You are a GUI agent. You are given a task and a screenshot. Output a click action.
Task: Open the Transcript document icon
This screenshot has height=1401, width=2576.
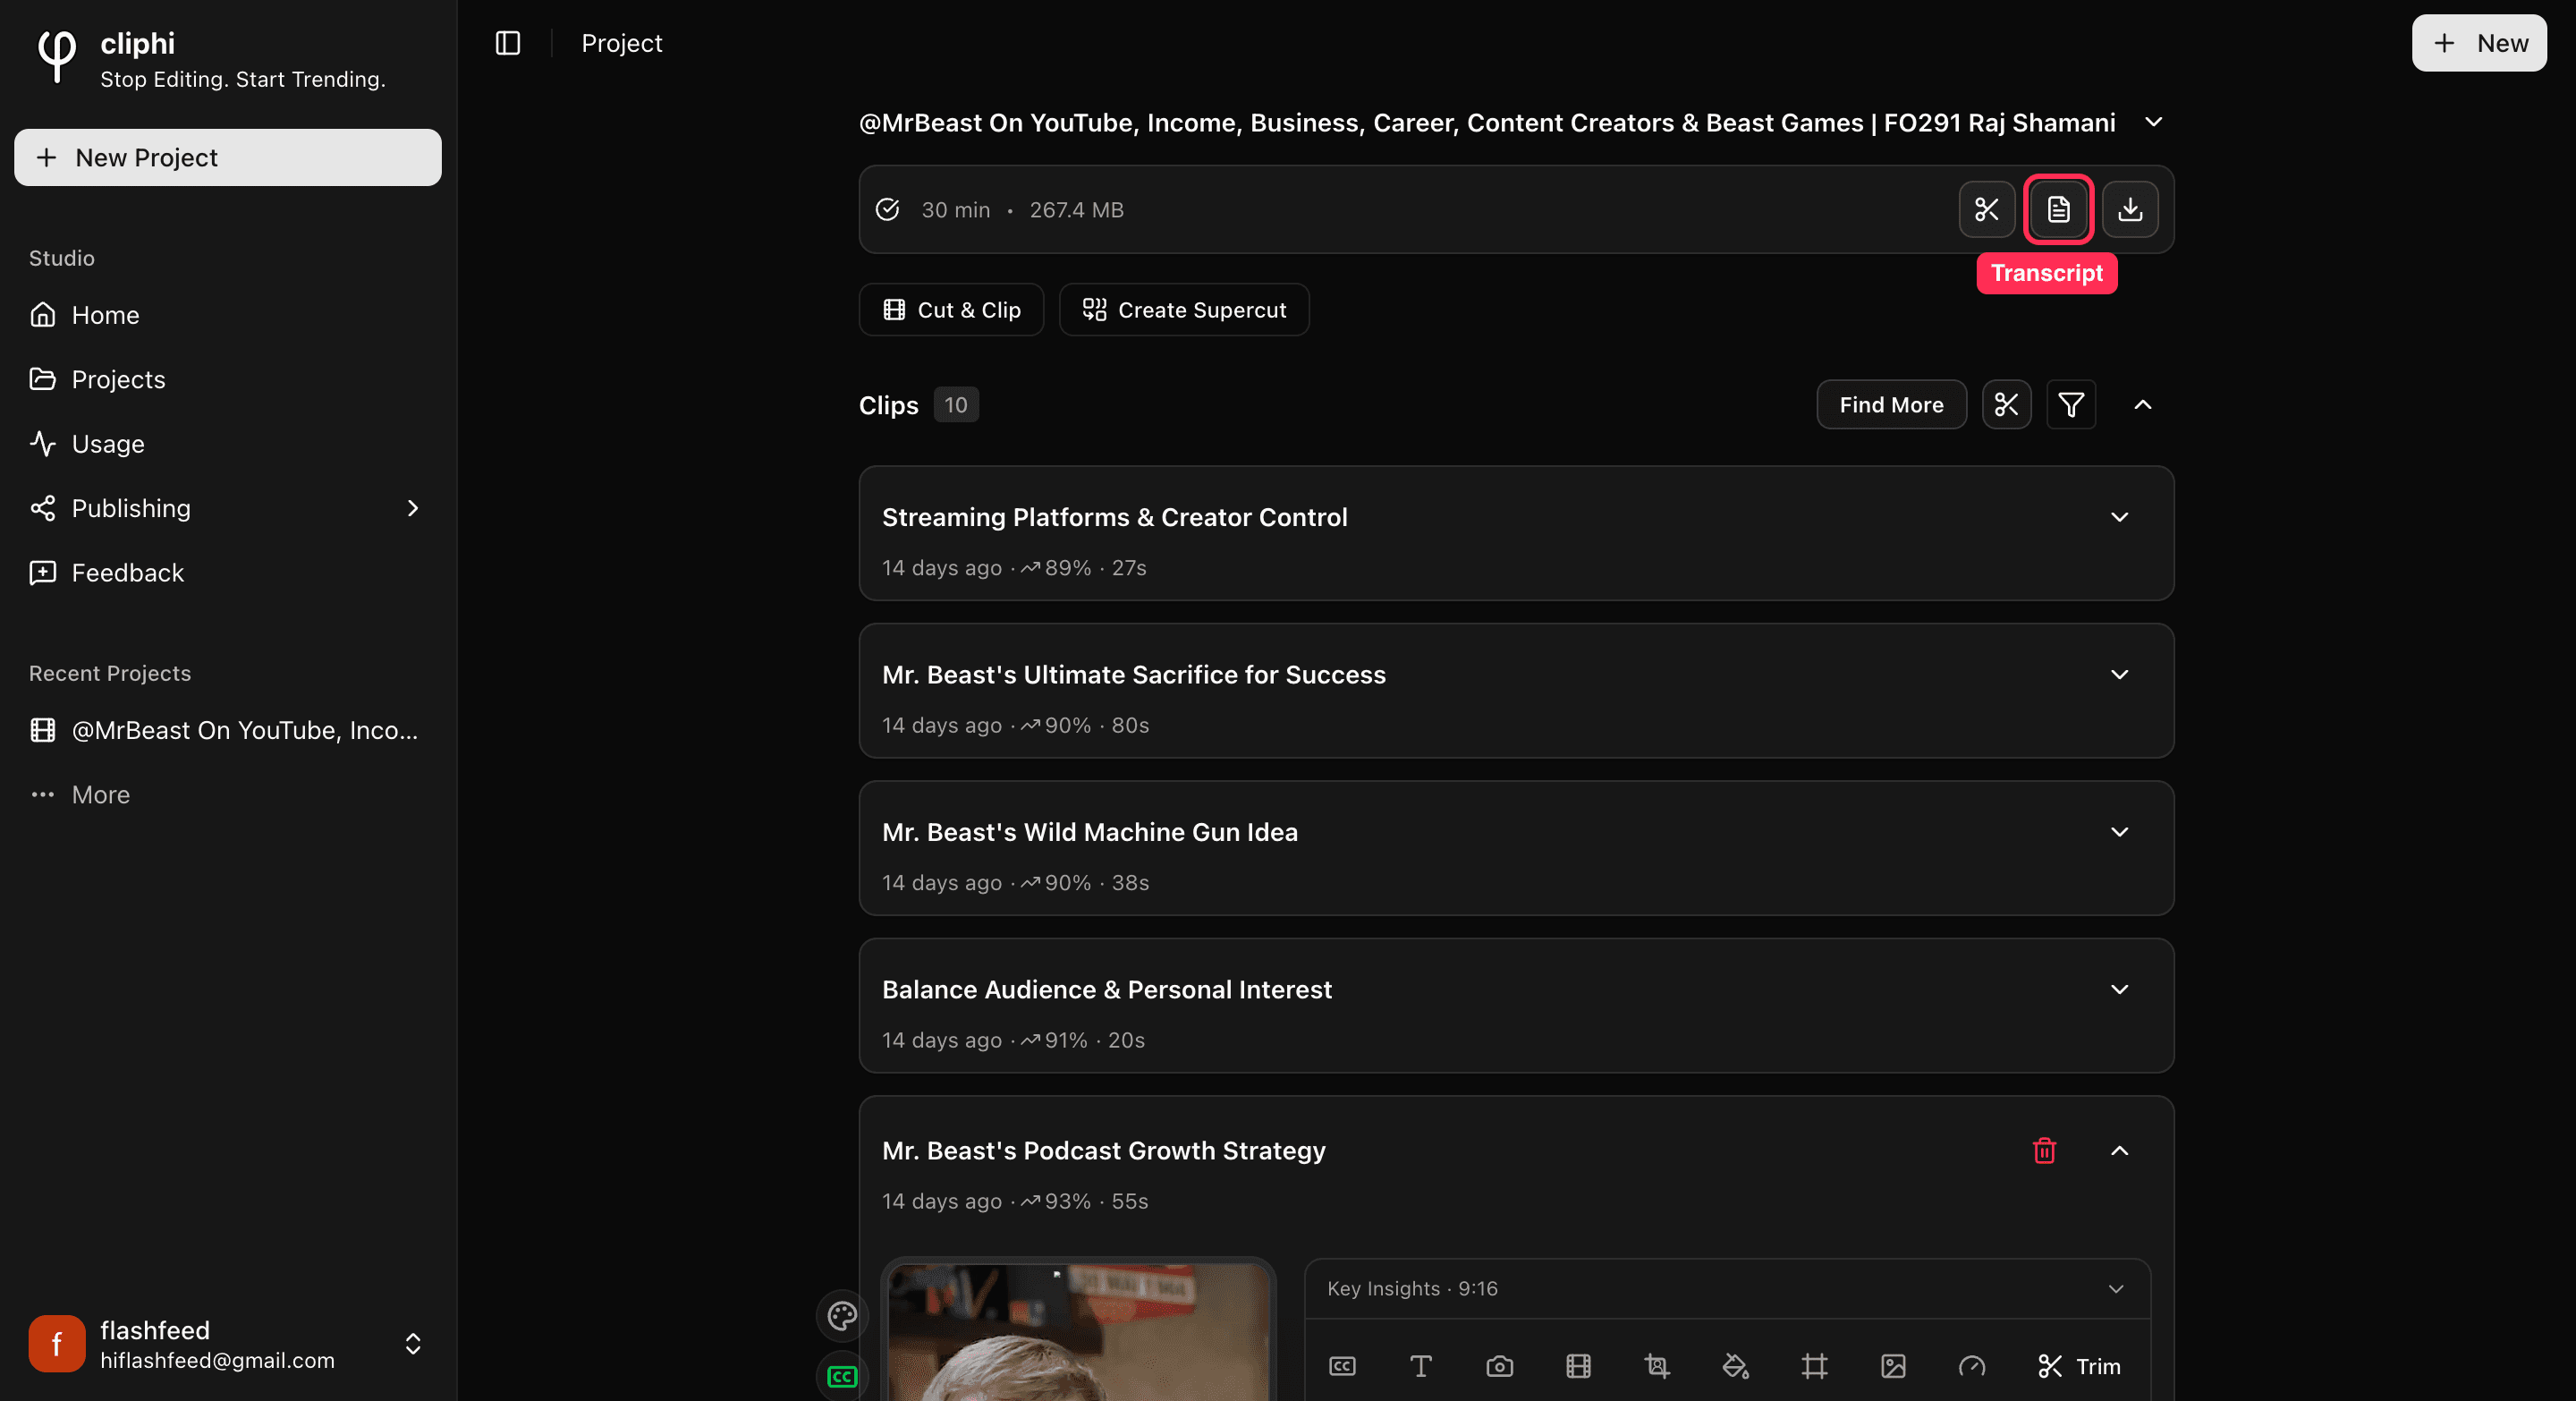click(x=2058, y=209)
